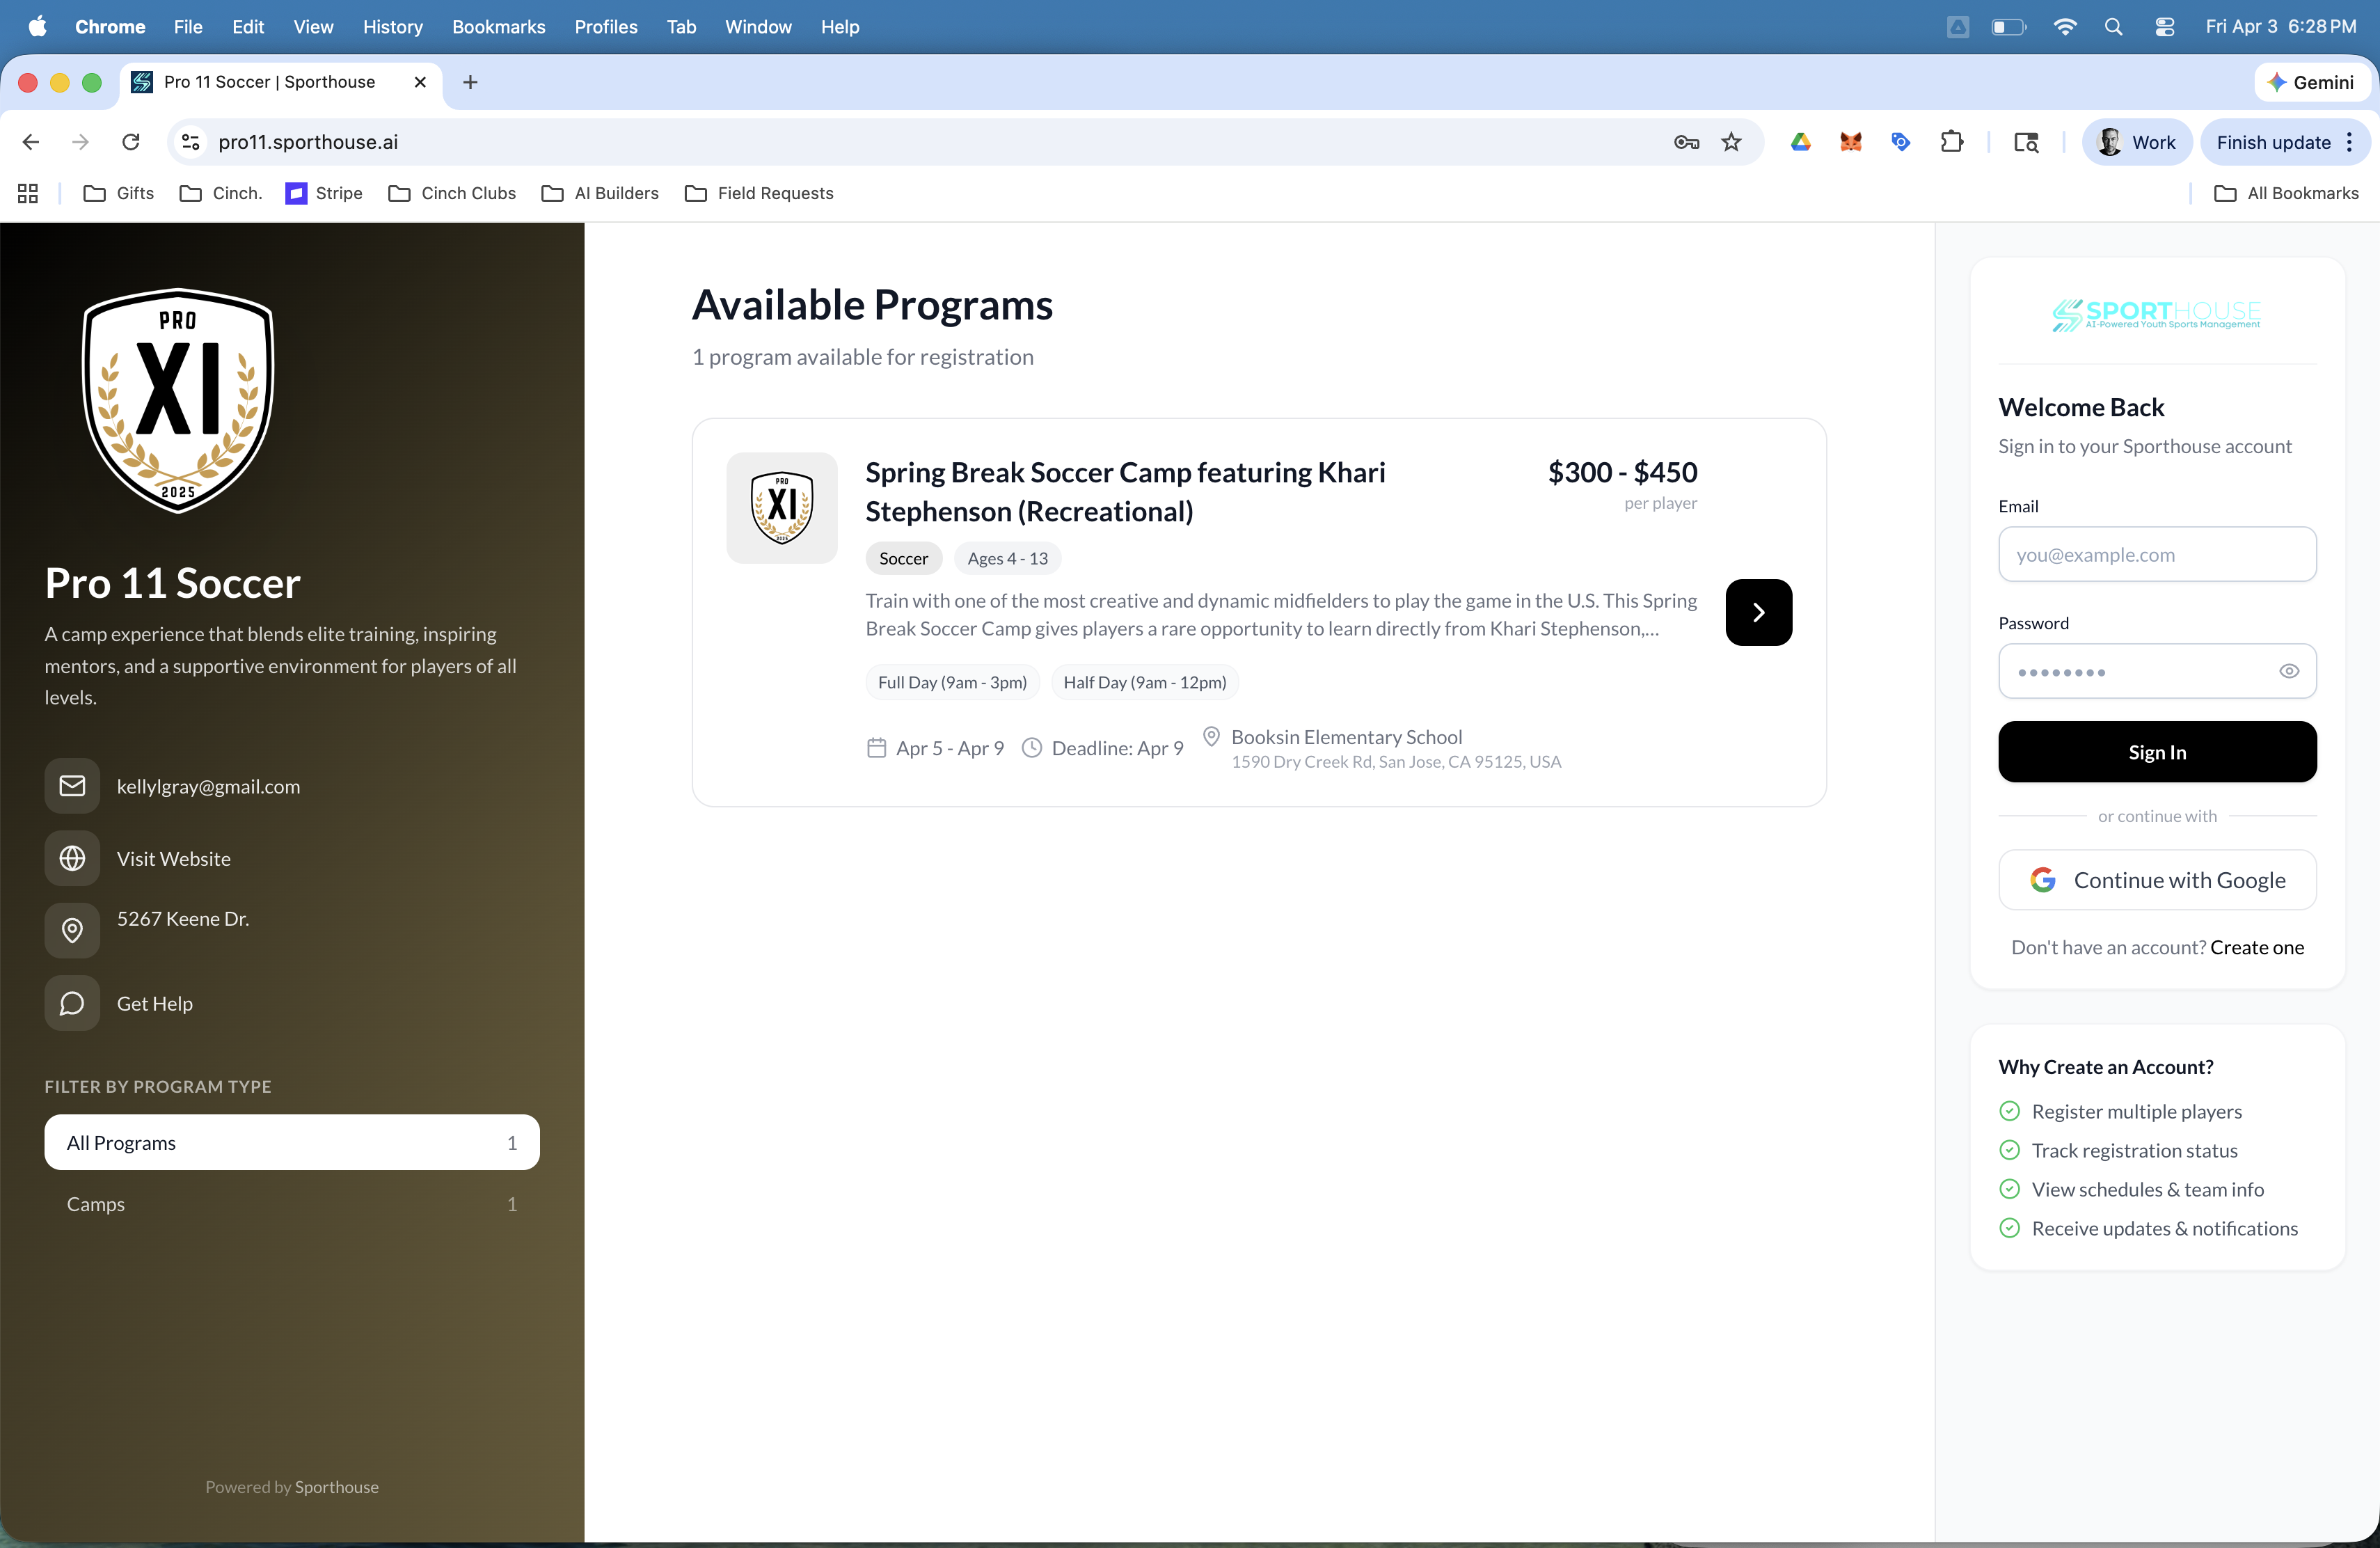The image size is (2380, 1548).
Task: Click the Create one account link
Action: (2257, 947)
